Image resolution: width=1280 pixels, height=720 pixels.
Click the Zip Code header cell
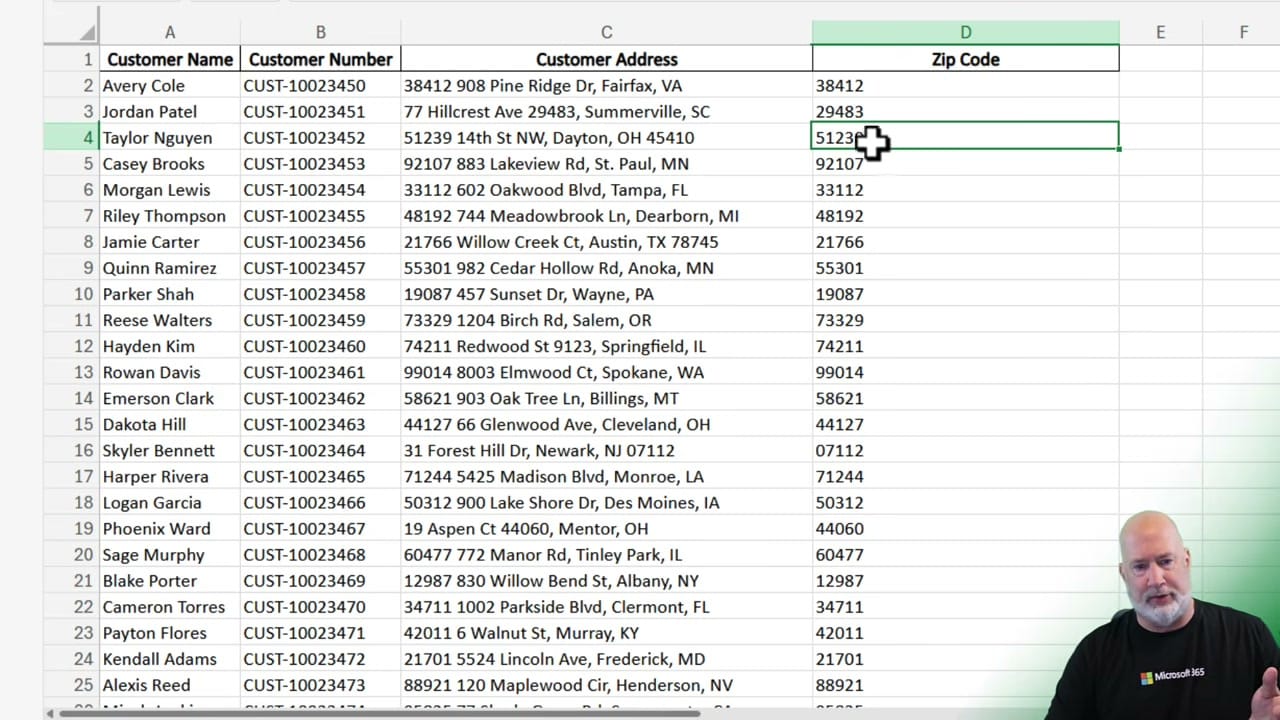(964, 59)
